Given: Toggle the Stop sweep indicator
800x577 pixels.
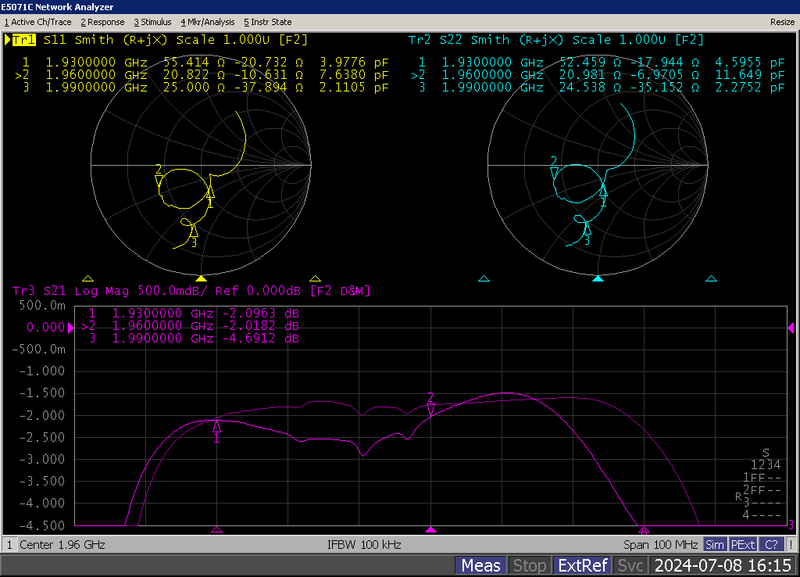Looking at the screenshot, I should pos(530,565).
